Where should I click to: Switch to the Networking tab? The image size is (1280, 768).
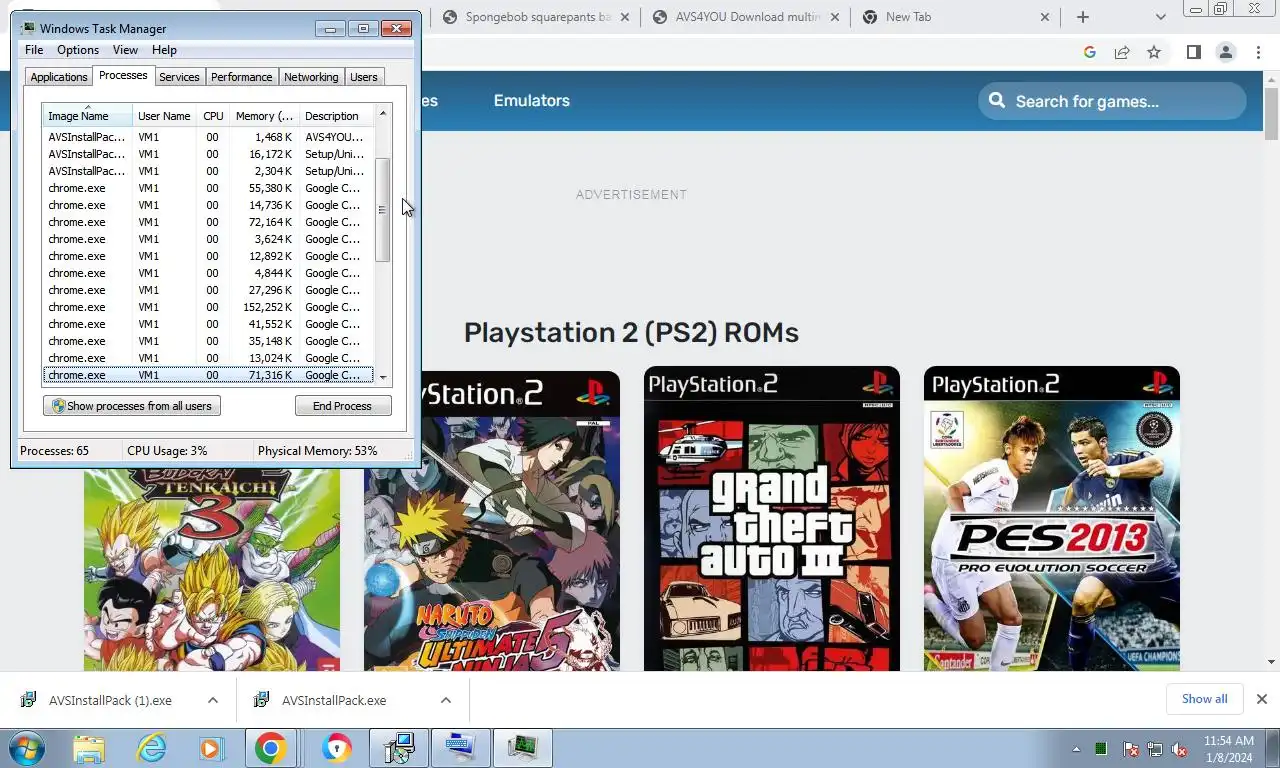311,77
